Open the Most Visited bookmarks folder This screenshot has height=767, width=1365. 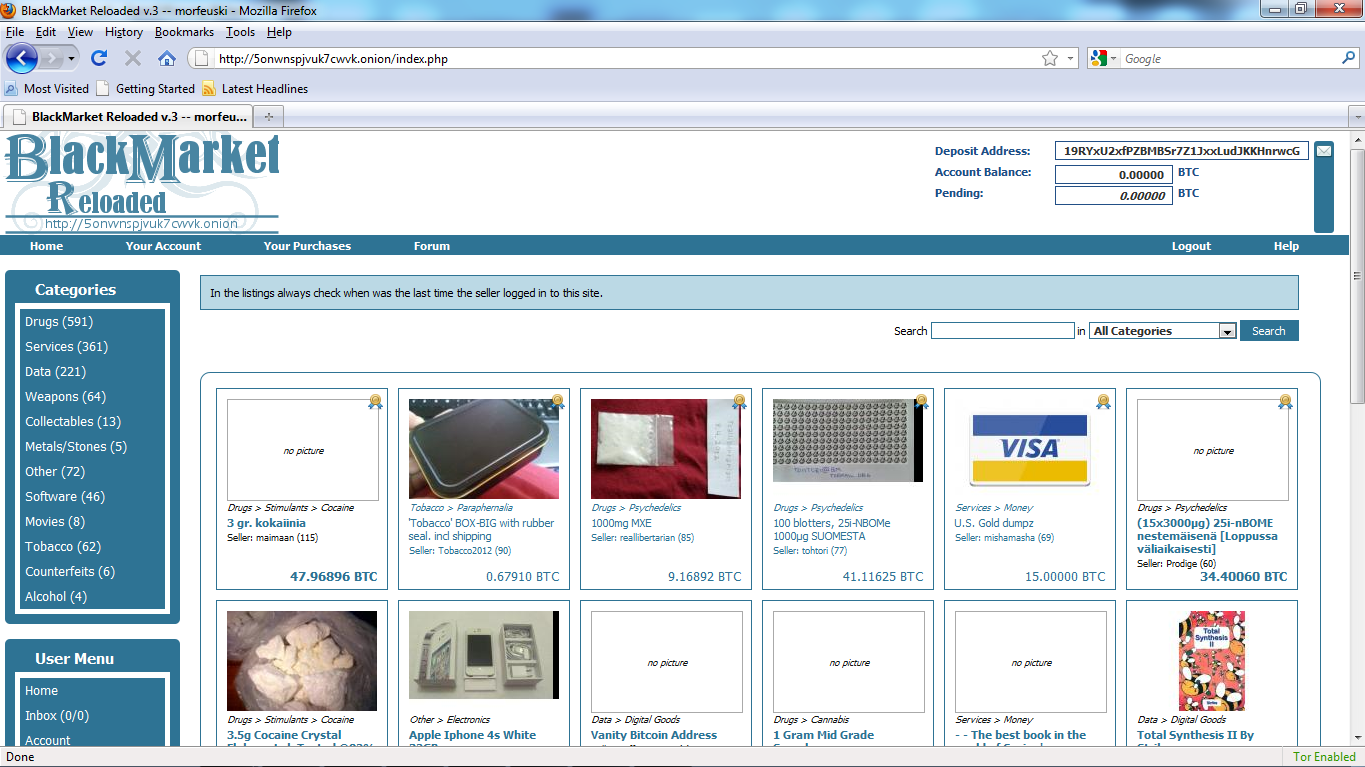pyautogui.click(x=47, y=89)
